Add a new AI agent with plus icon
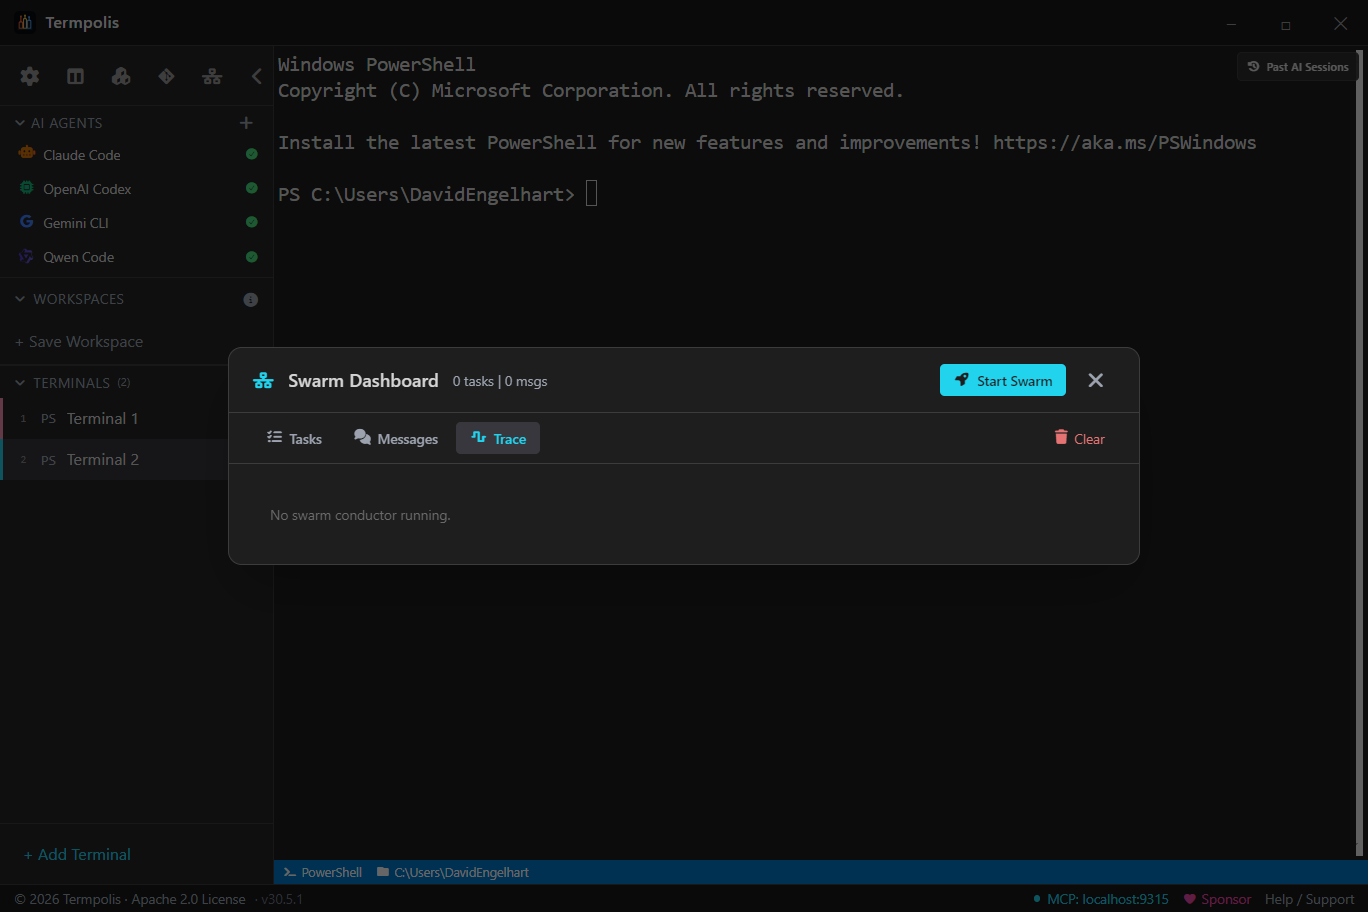This screenshot has height=912, width=1368. (246, 123)
